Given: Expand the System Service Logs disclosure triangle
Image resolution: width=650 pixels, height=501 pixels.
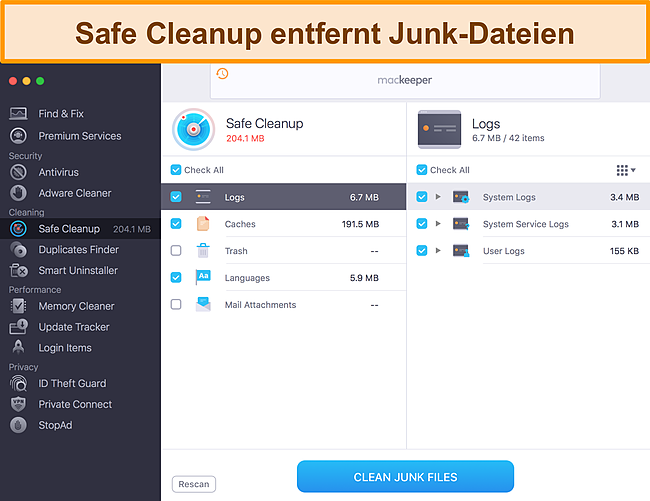Looking at the screenshot, I should pos(438,224).
